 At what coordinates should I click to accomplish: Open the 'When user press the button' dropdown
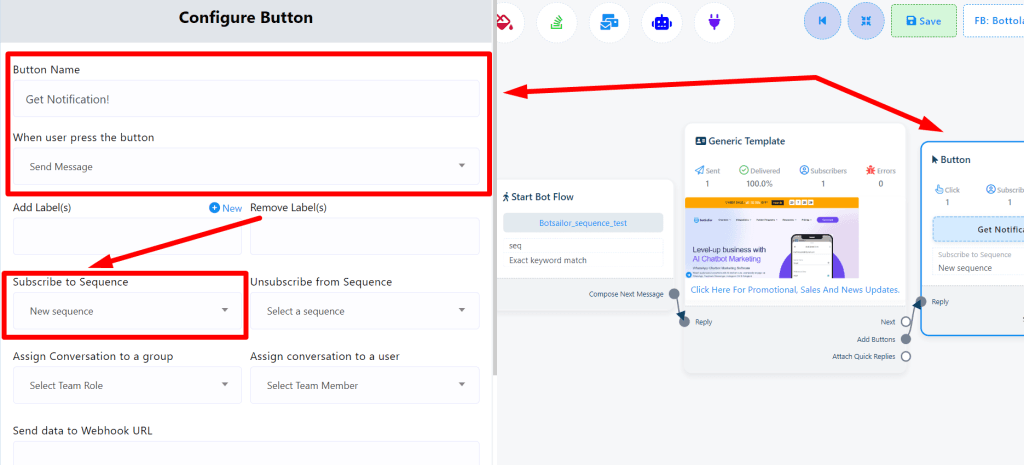pyautogui.click(x=245, y=167)
